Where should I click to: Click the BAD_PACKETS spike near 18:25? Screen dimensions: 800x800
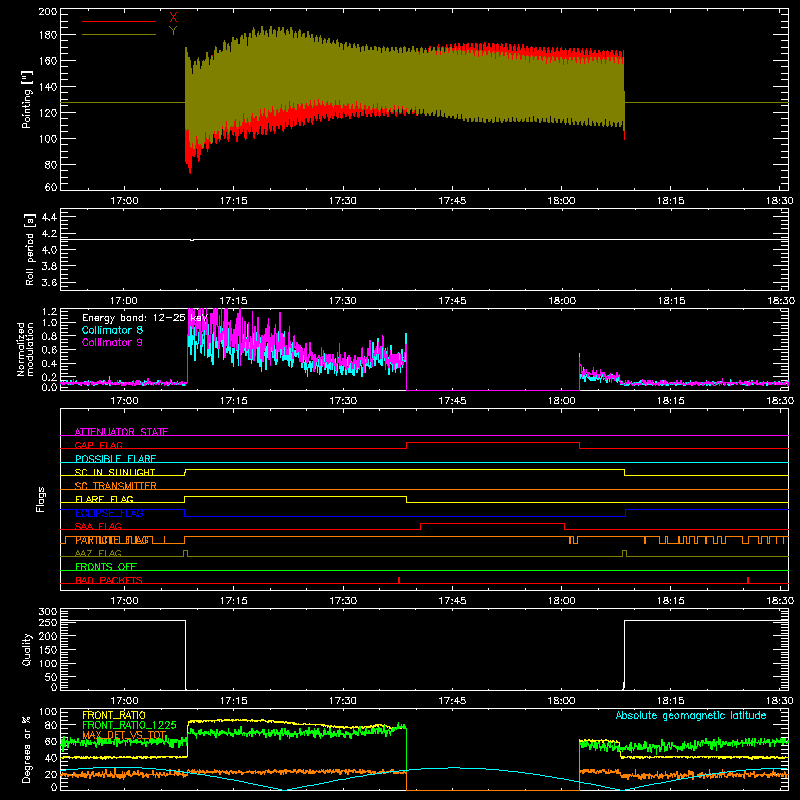(748, 580)
